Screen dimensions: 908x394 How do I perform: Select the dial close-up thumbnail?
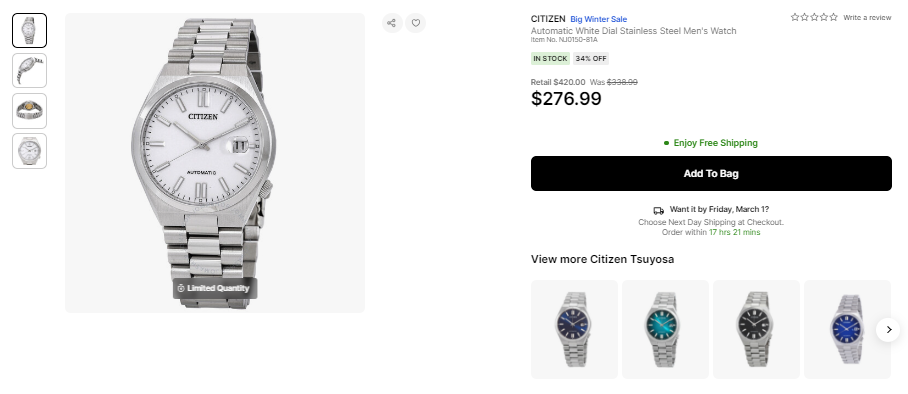(x=30, y=151)
